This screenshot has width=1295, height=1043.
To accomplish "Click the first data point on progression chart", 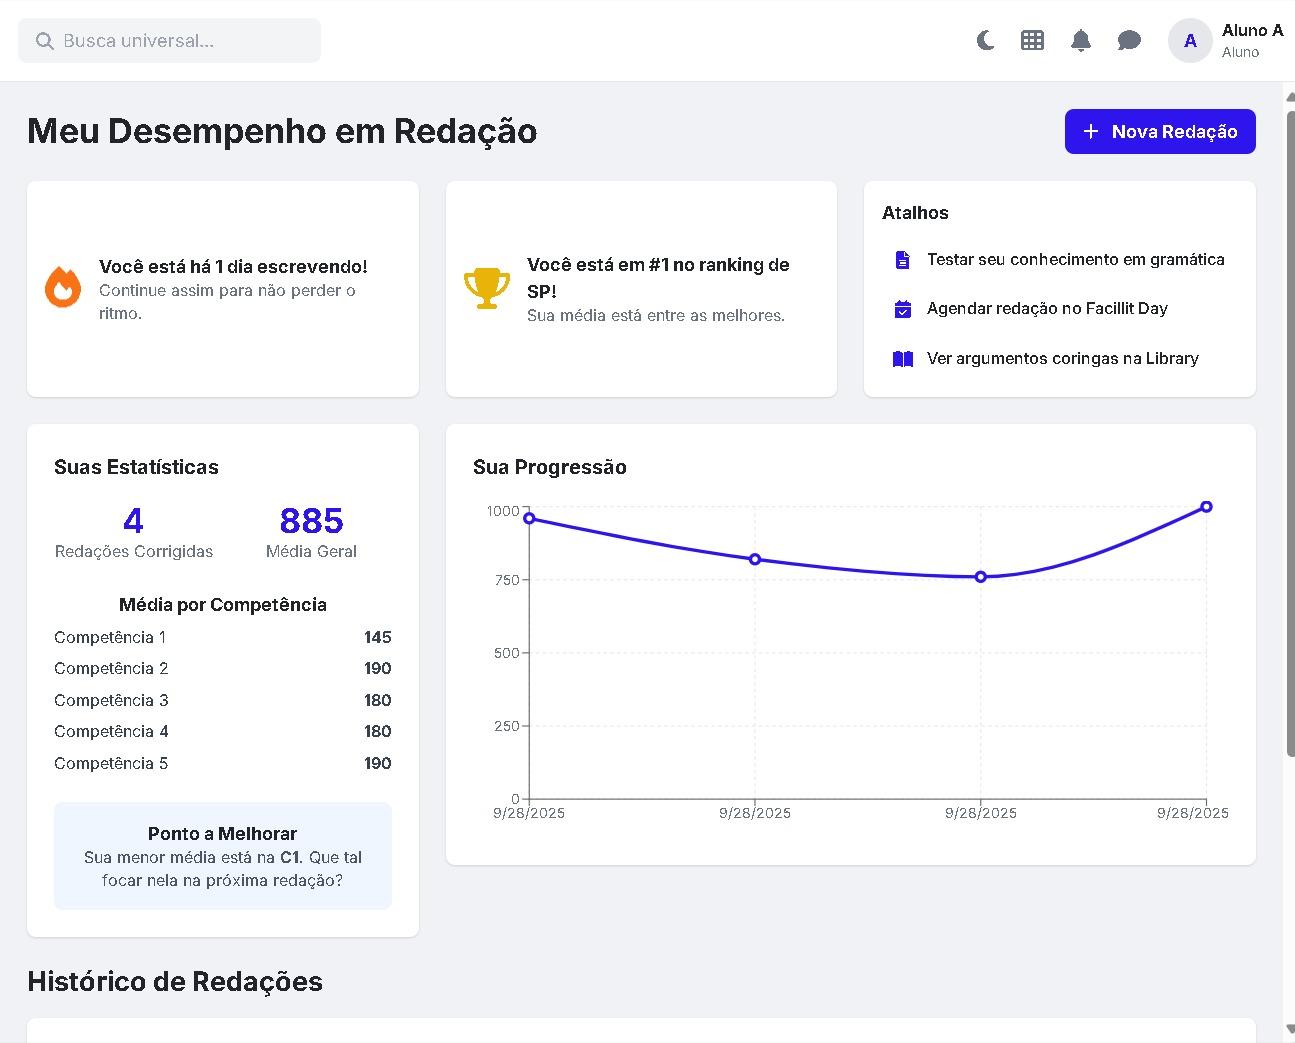I will [529, 518].
